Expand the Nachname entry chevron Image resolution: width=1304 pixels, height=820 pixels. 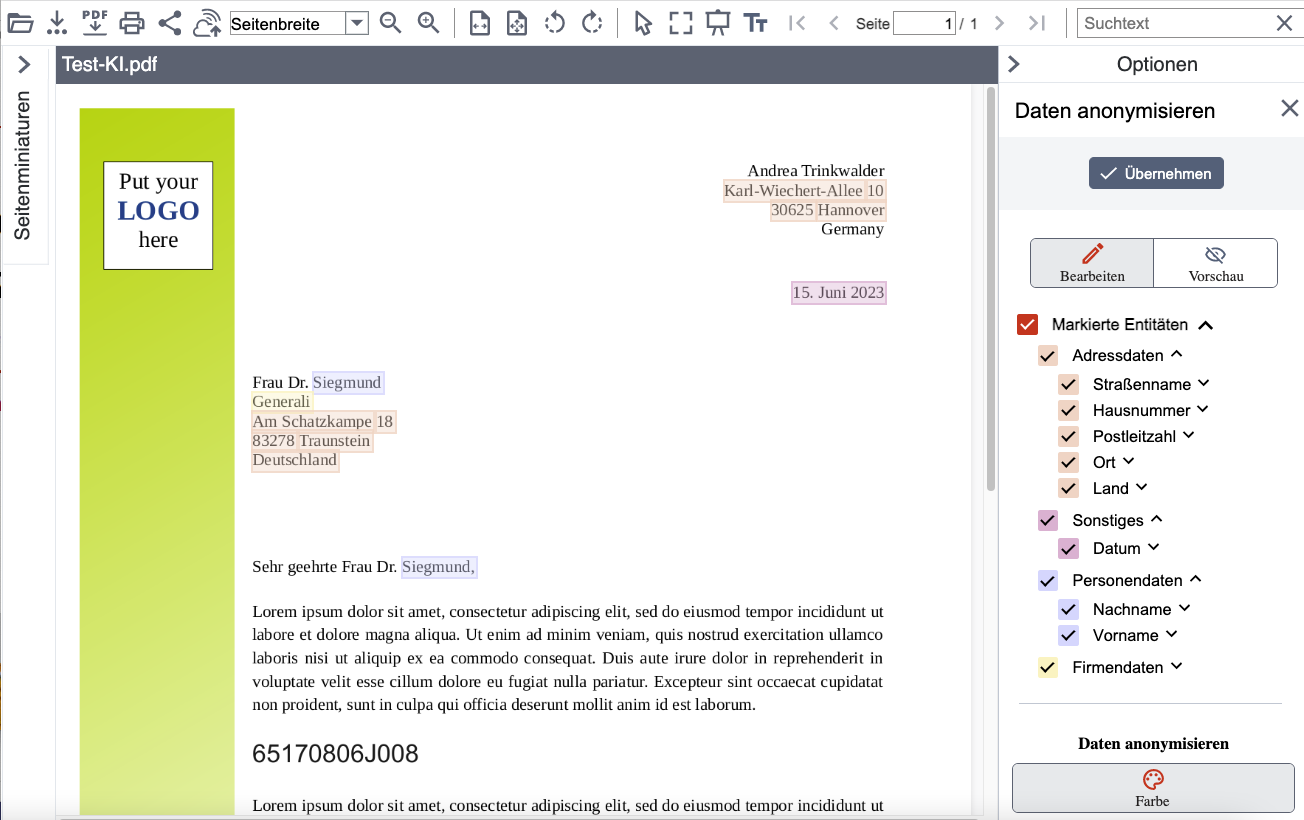[1185, 608]
